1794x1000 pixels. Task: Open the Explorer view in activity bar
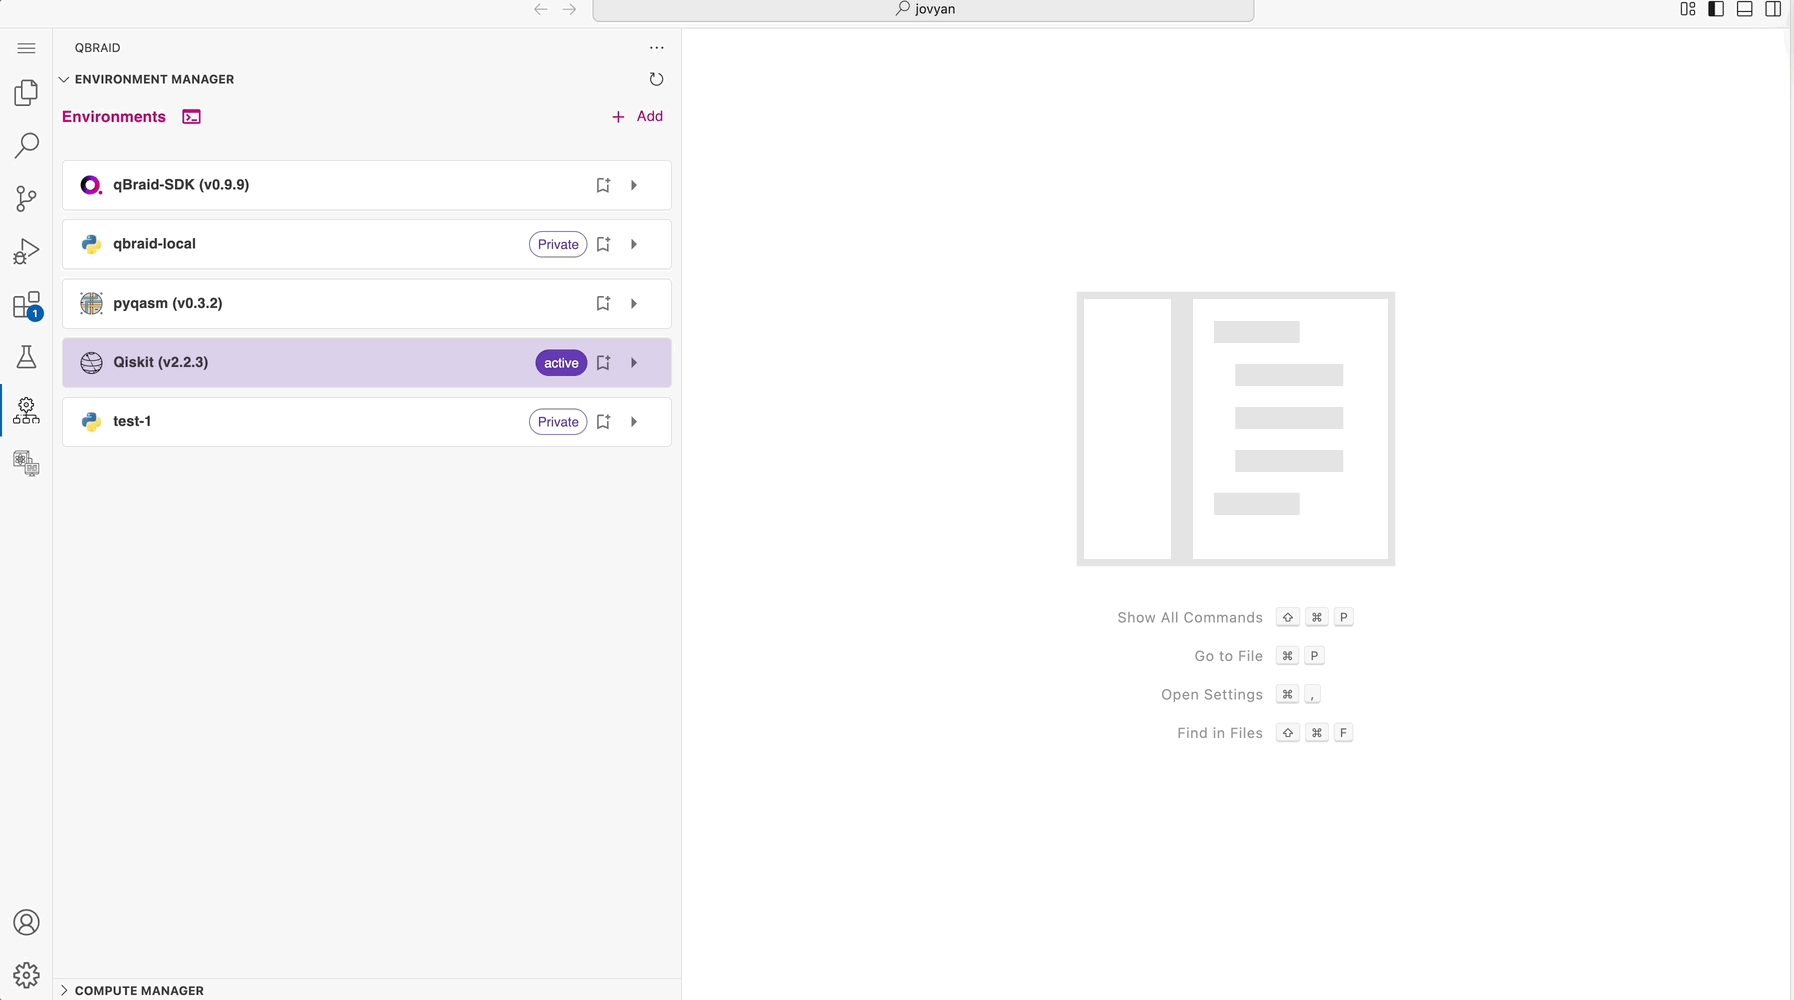click(27, 93)
